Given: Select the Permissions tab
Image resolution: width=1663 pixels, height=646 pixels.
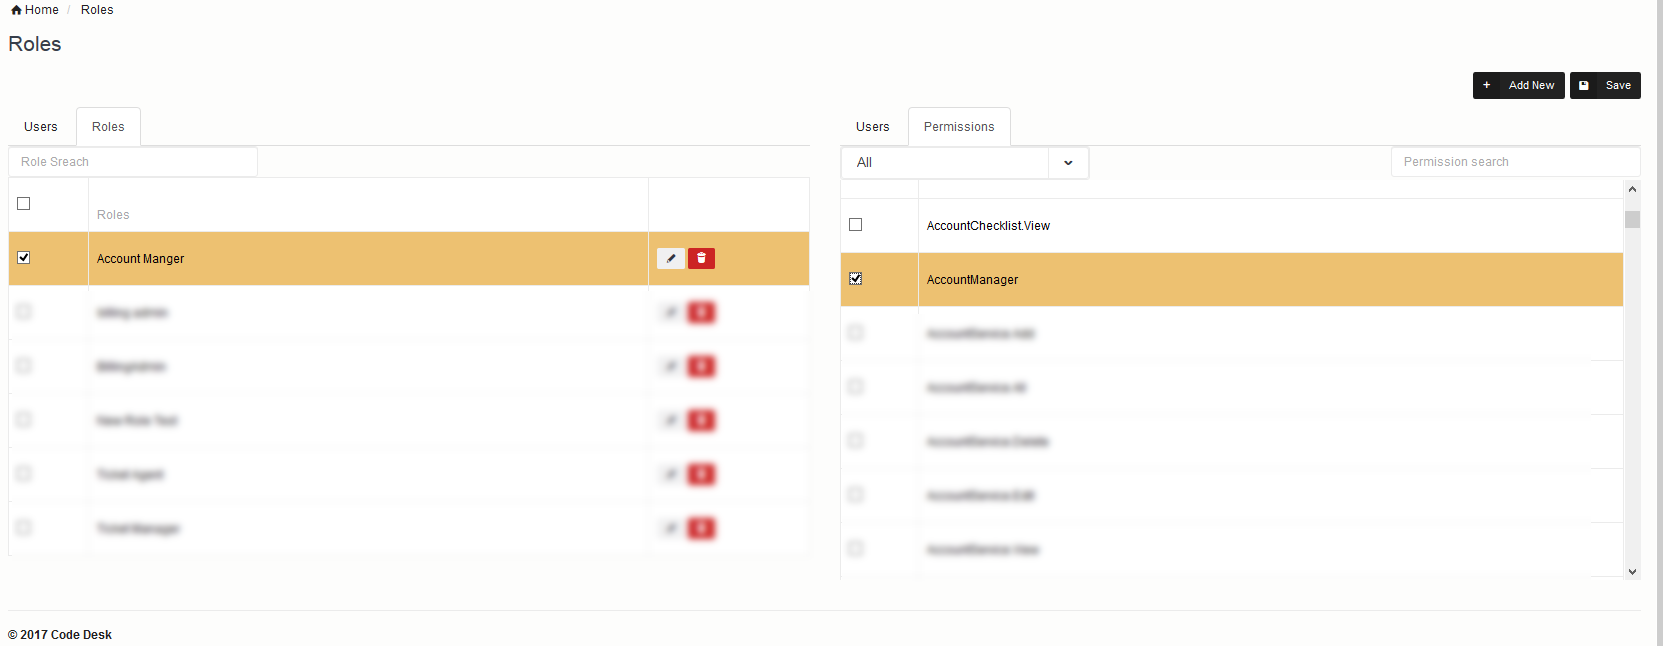Looking at the screenshot, I should pos(959,127).
